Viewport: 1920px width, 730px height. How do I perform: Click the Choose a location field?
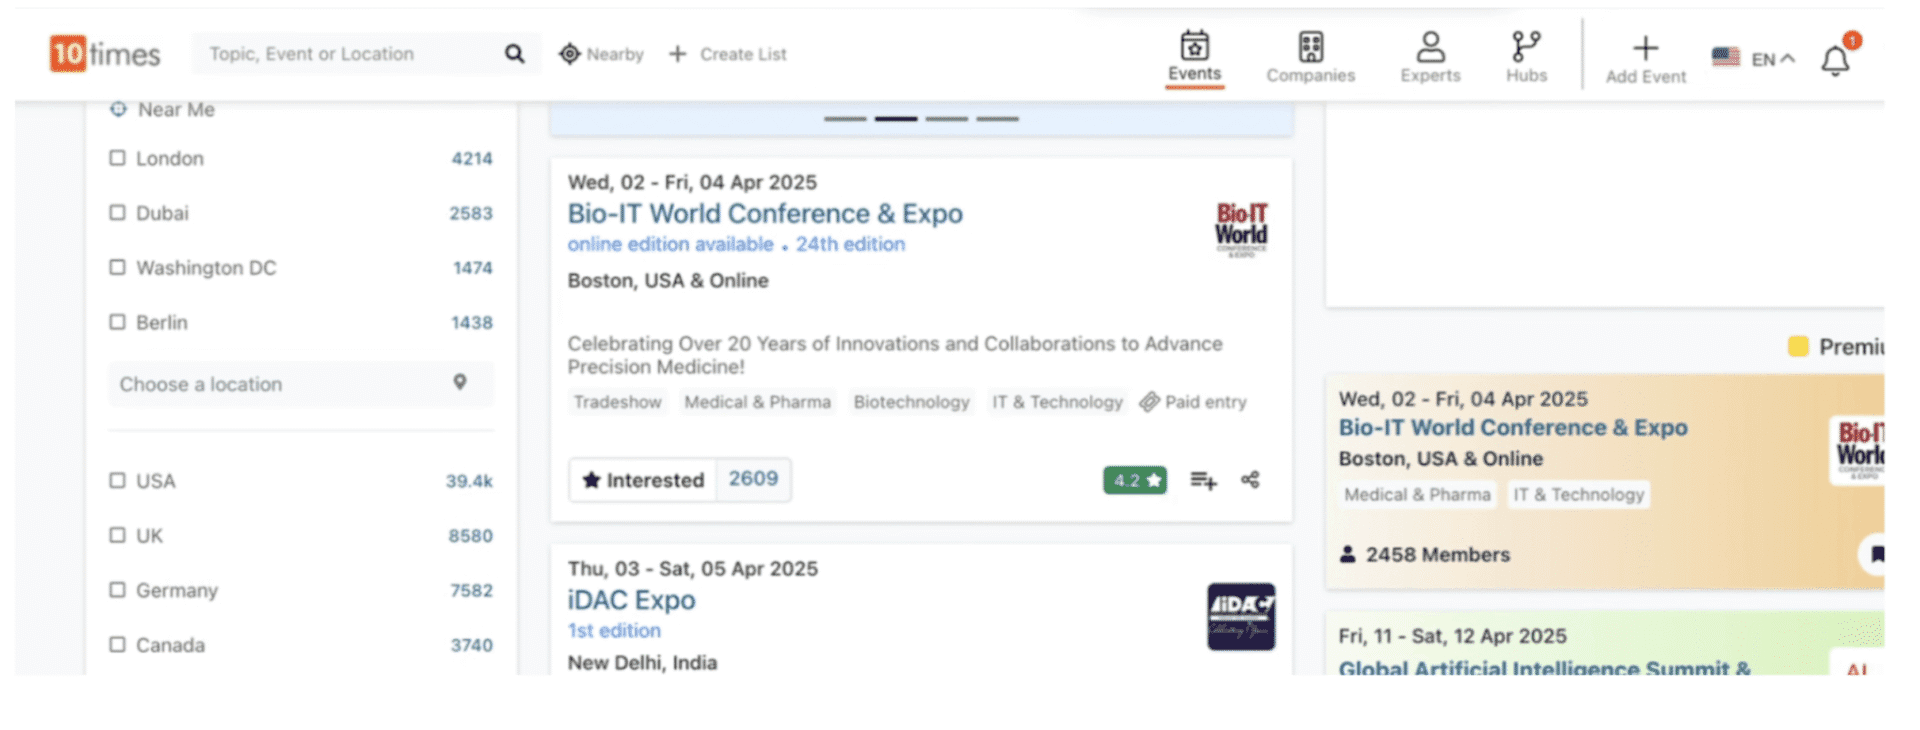click(x=301, y=384)
